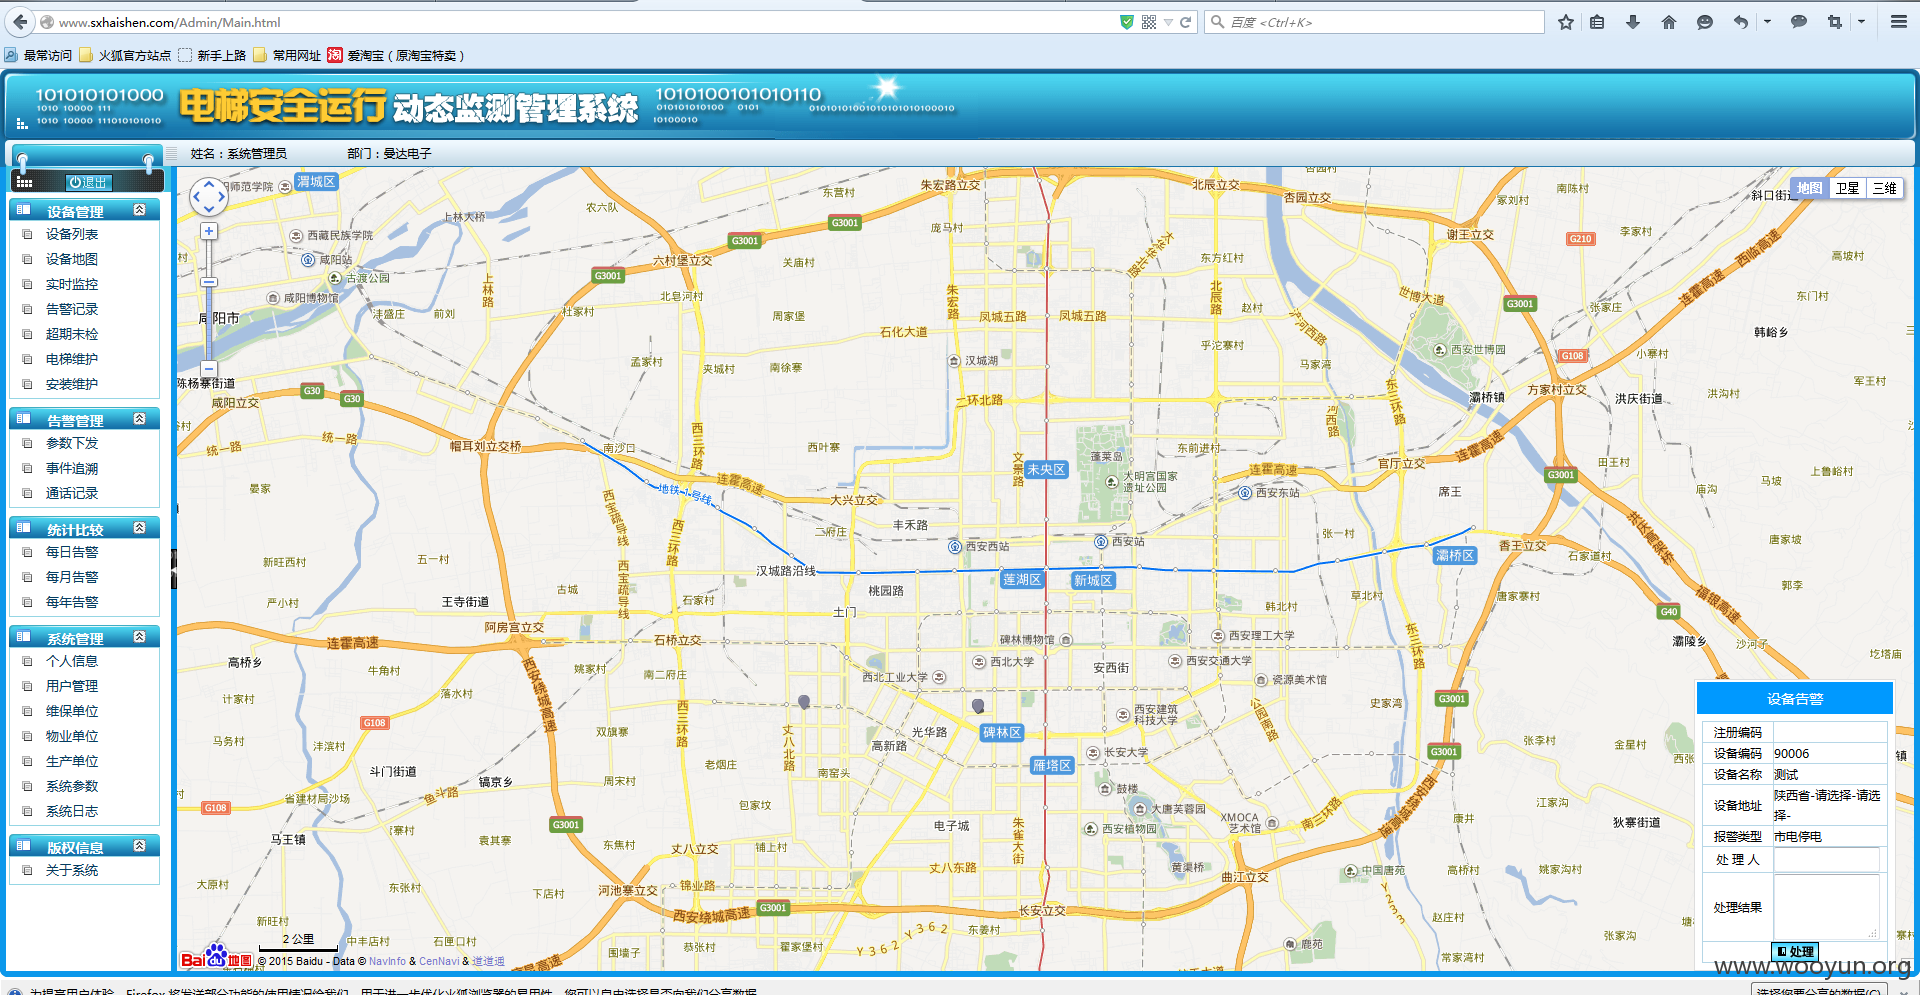Click the NavInfo copyright link
The width and height of the screenshot is (1920, 995).
pyautogui.click(x=387, y=961)
